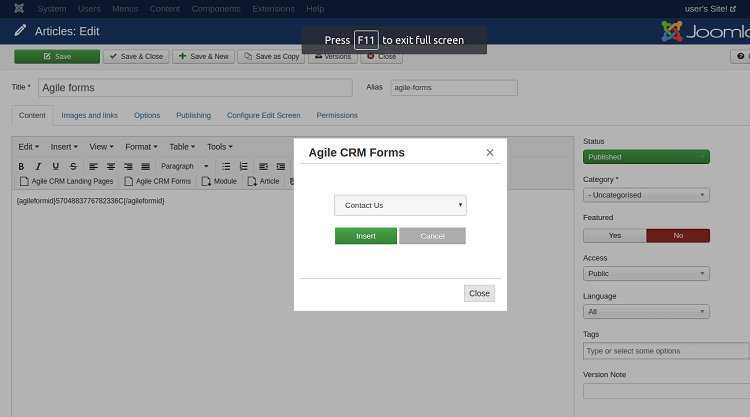
Task: Click the Agile CRM Landing Pages editor button
Action: coord(66,181)
